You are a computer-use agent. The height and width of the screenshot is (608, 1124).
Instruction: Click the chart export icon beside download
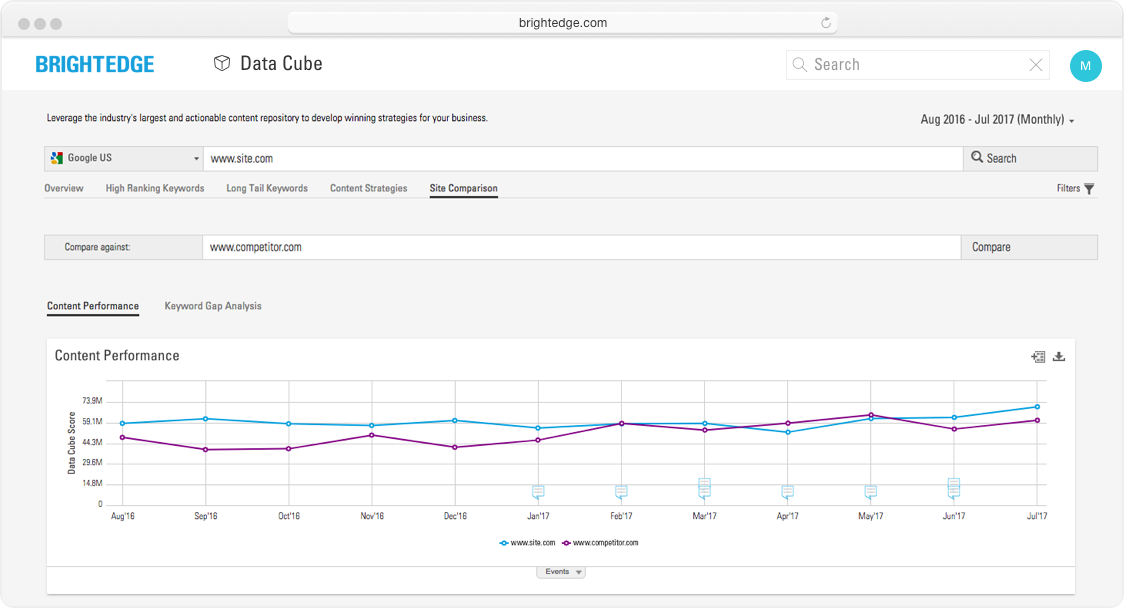[x=1038, y=357]
